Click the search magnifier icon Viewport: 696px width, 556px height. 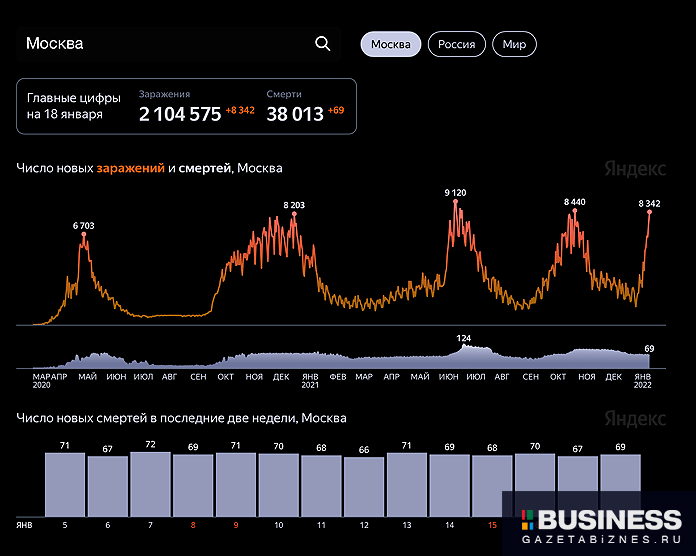pos(322,44)
